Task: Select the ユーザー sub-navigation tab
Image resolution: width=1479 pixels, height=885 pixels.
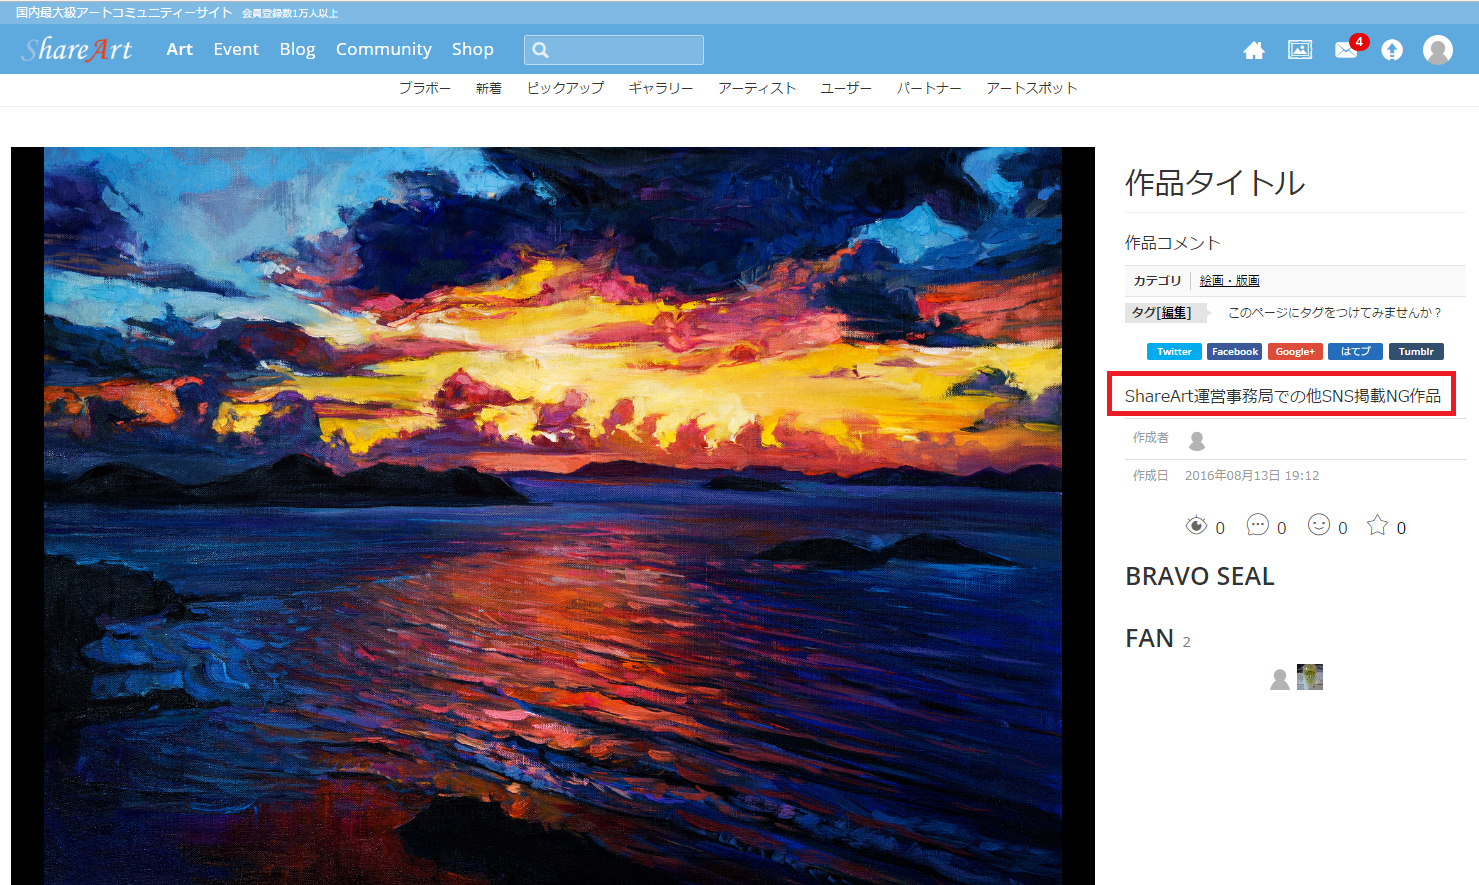Action: point(846,88)
